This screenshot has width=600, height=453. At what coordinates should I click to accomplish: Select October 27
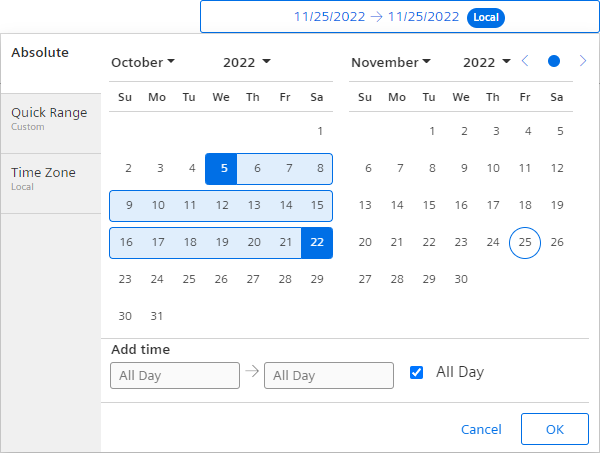[x=253, y=279]
